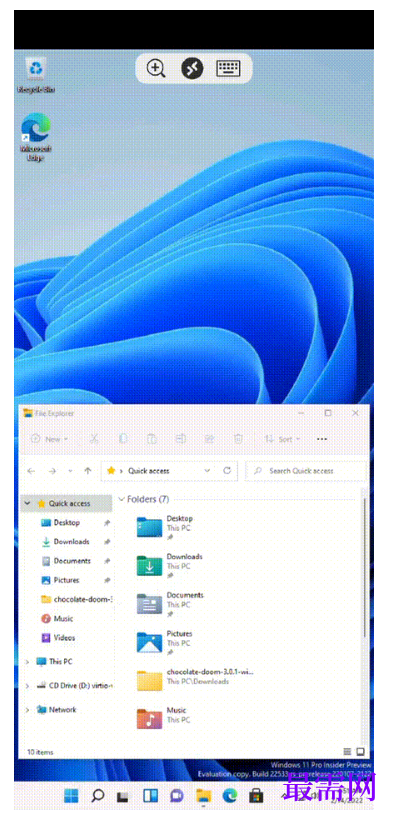Select the Recycle Bin desktop icon

(36, 76)
